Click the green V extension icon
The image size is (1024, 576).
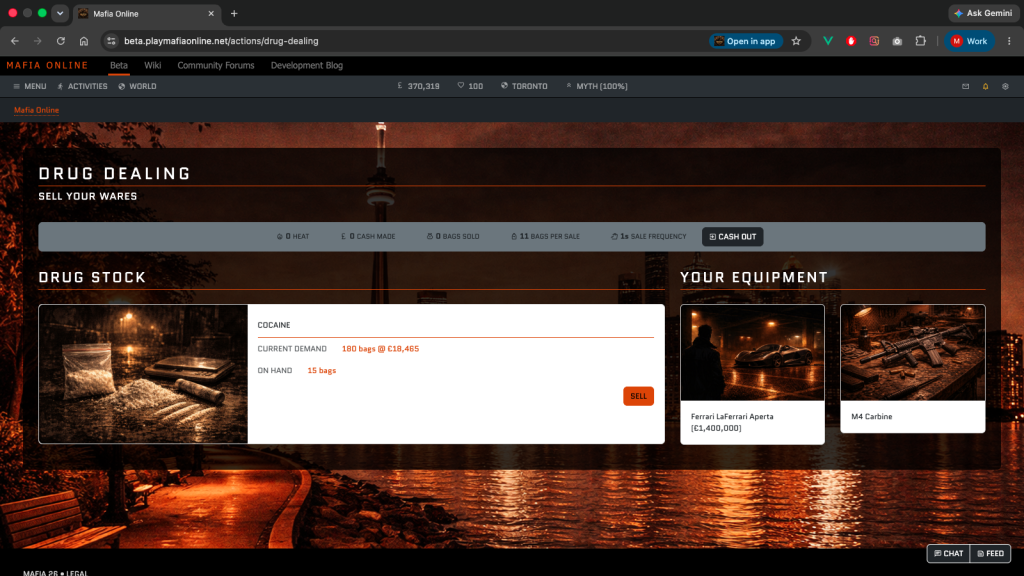point(827,40)
